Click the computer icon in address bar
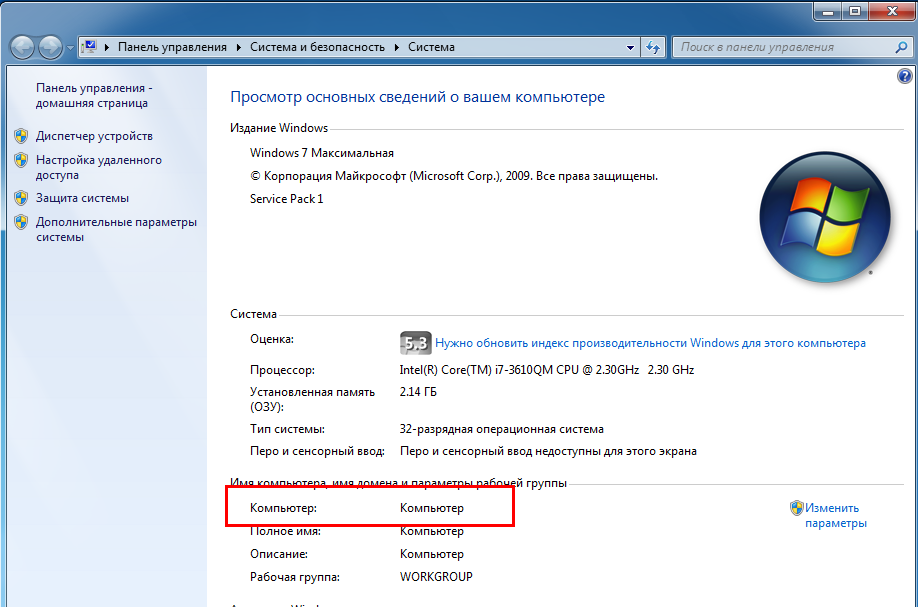 click(x=89, y=46)
